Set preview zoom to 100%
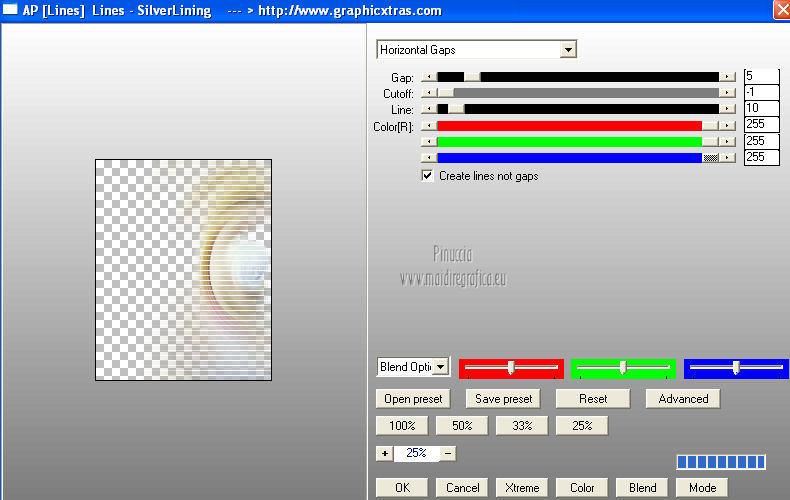 pyautogui.click(x=402, y=425)
